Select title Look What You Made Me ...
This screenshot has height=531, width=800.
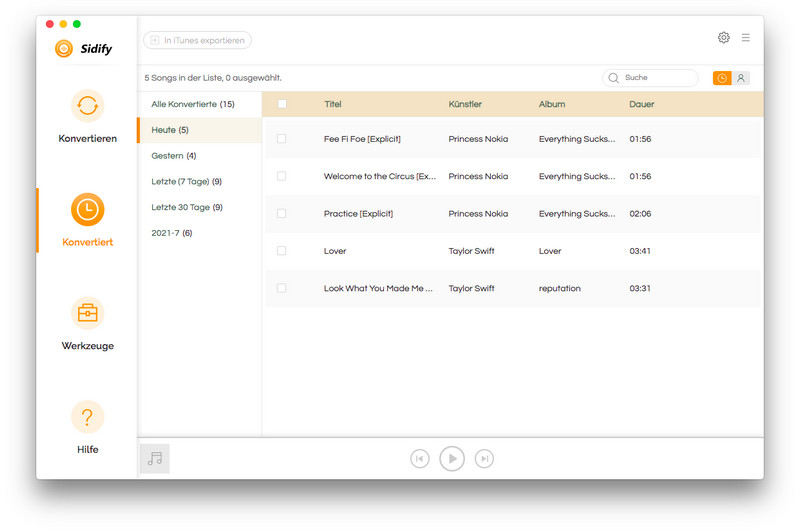378,288
